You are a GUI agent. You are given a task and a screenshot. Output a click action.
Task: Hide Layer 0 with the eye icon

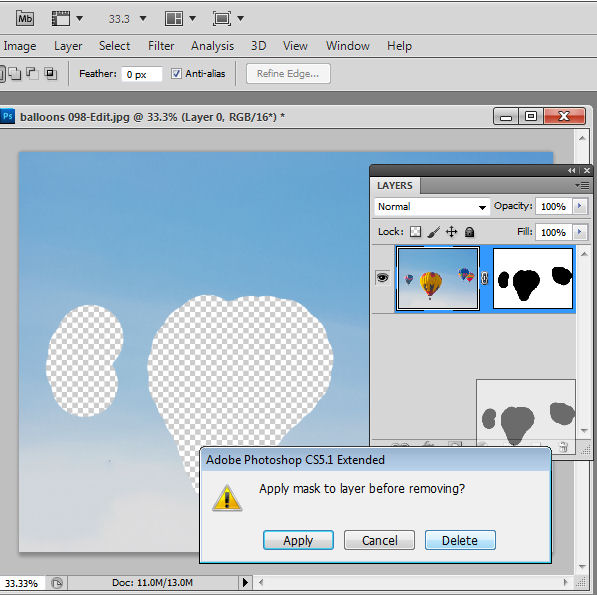[383, 278]
